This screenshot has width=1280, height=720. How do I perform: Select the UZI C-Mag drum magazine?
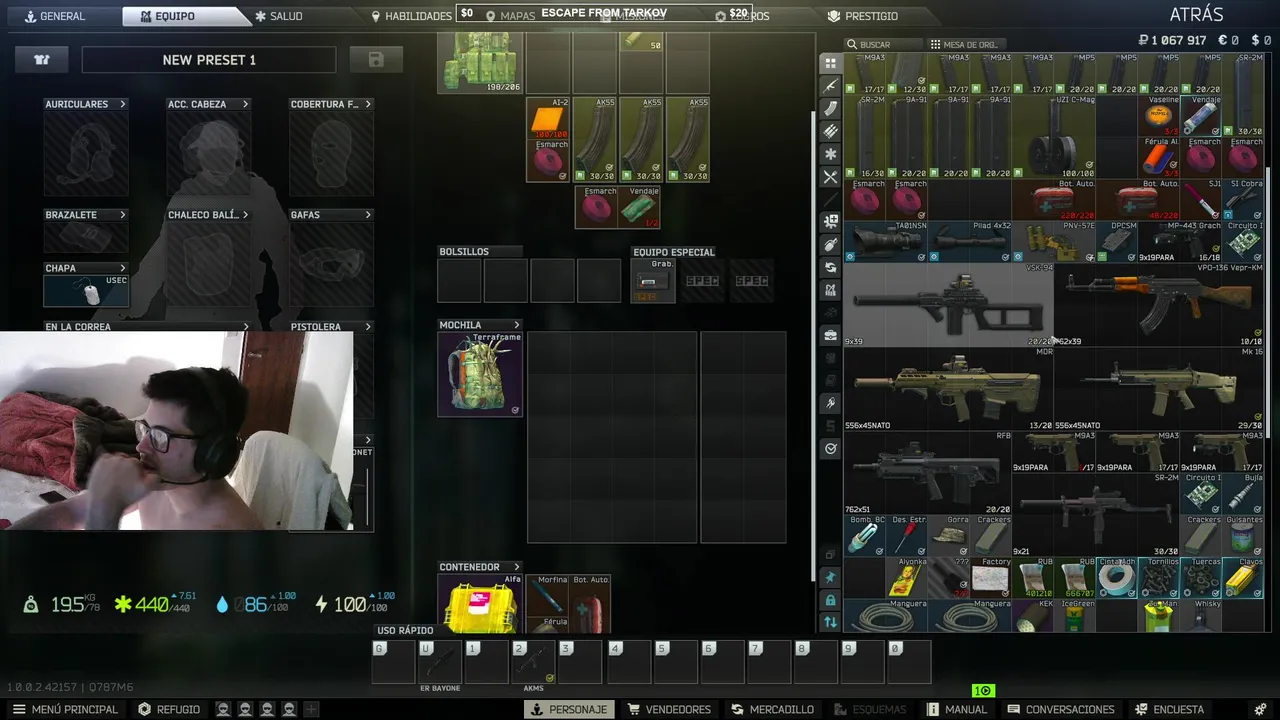click(x=1053, y=137)
